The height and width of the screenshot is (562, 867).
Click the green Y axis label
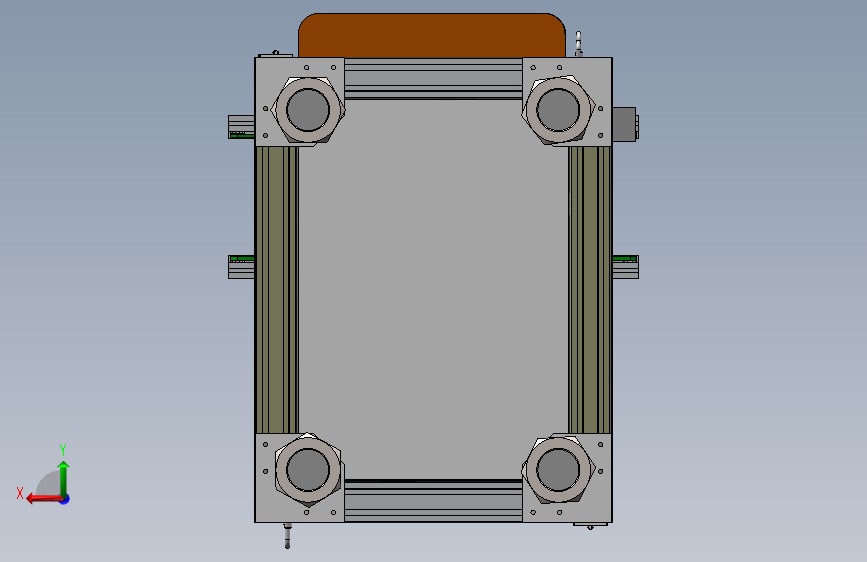tap(62, 450)
